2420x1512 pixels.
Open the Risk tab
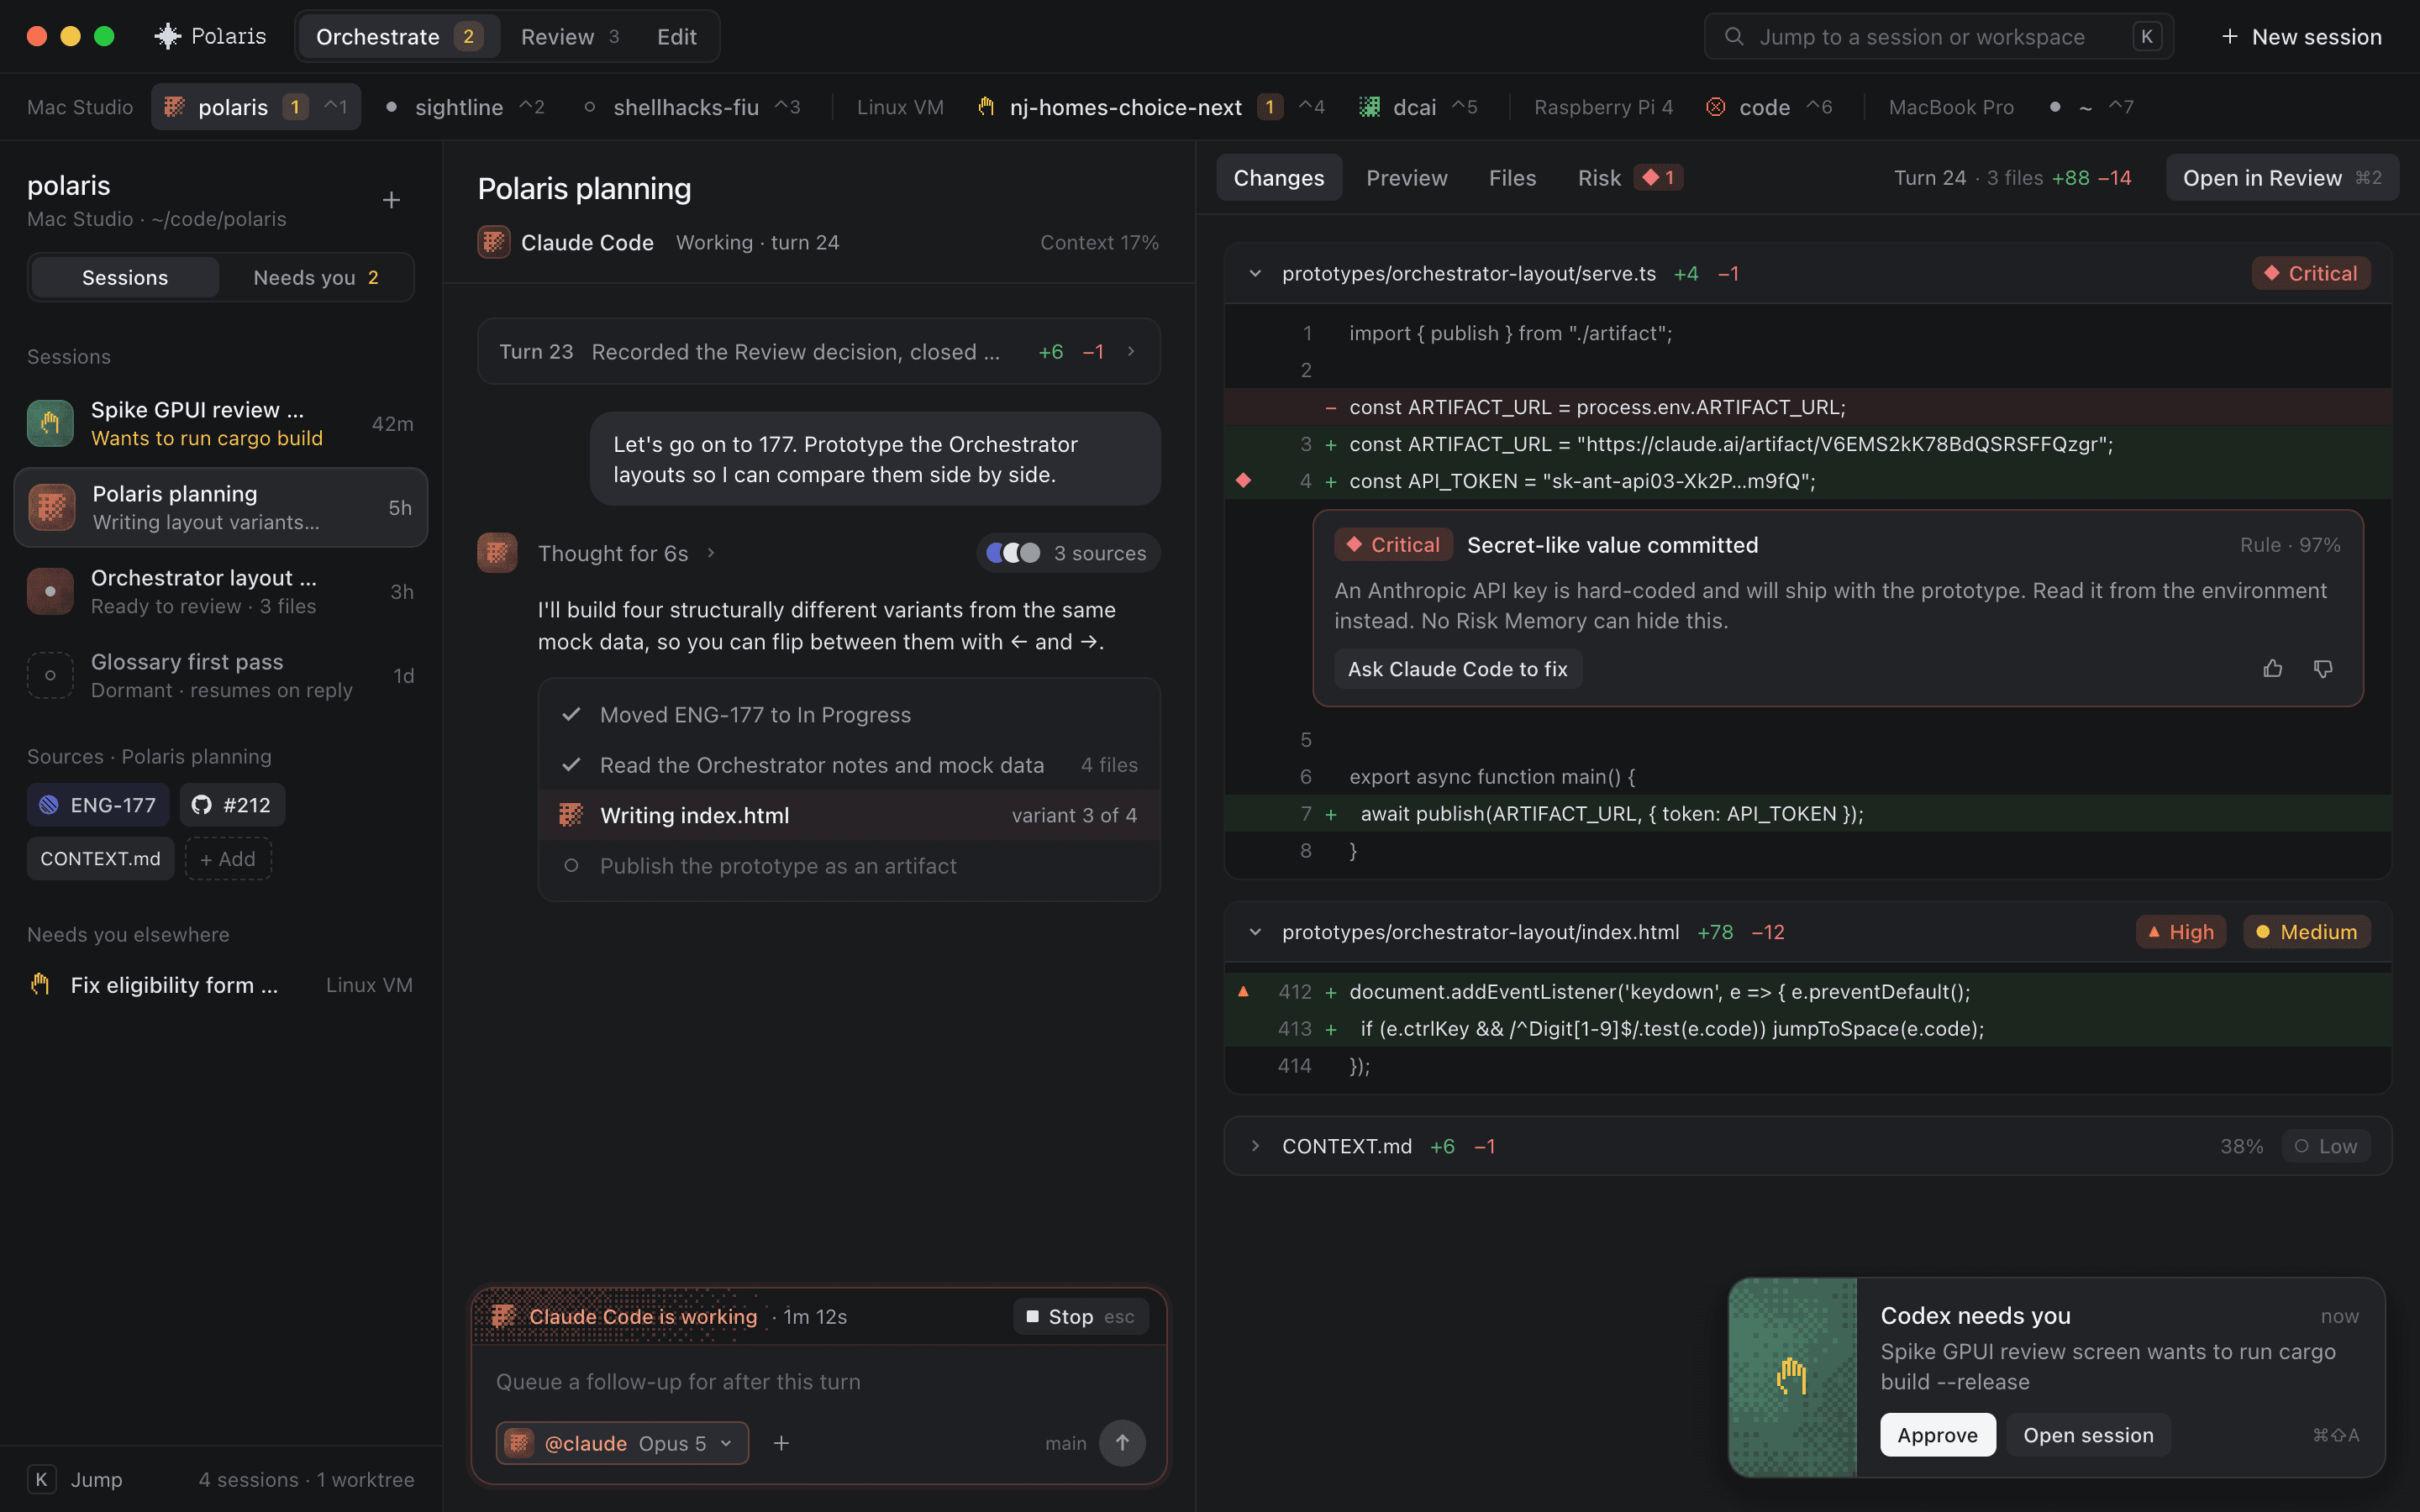pyautogui.click(x=1630, y=178)
